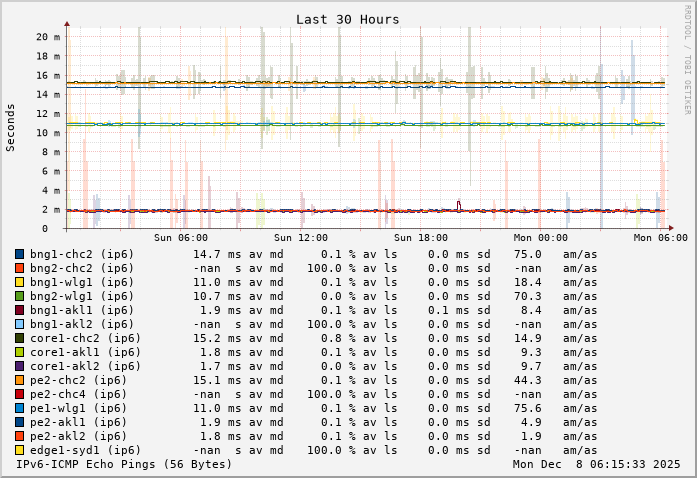The width and height of the screenshot is (697, 478).
Task: Click the bng2-wlg1 green legend swatch
Action: [x=19, y=296]
